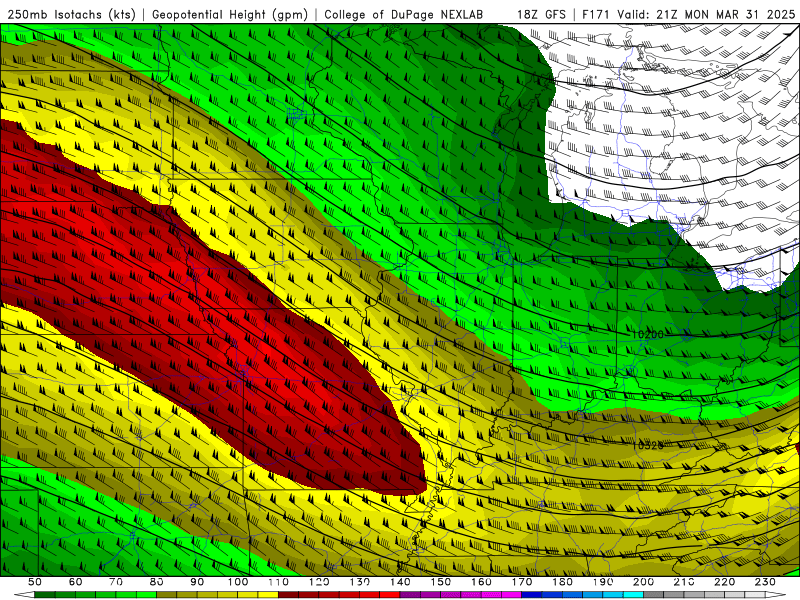The image size is (800, 600).
Task: Click the left arrow end of color bar
Action: pyautogui.click(x=24, y=594)
